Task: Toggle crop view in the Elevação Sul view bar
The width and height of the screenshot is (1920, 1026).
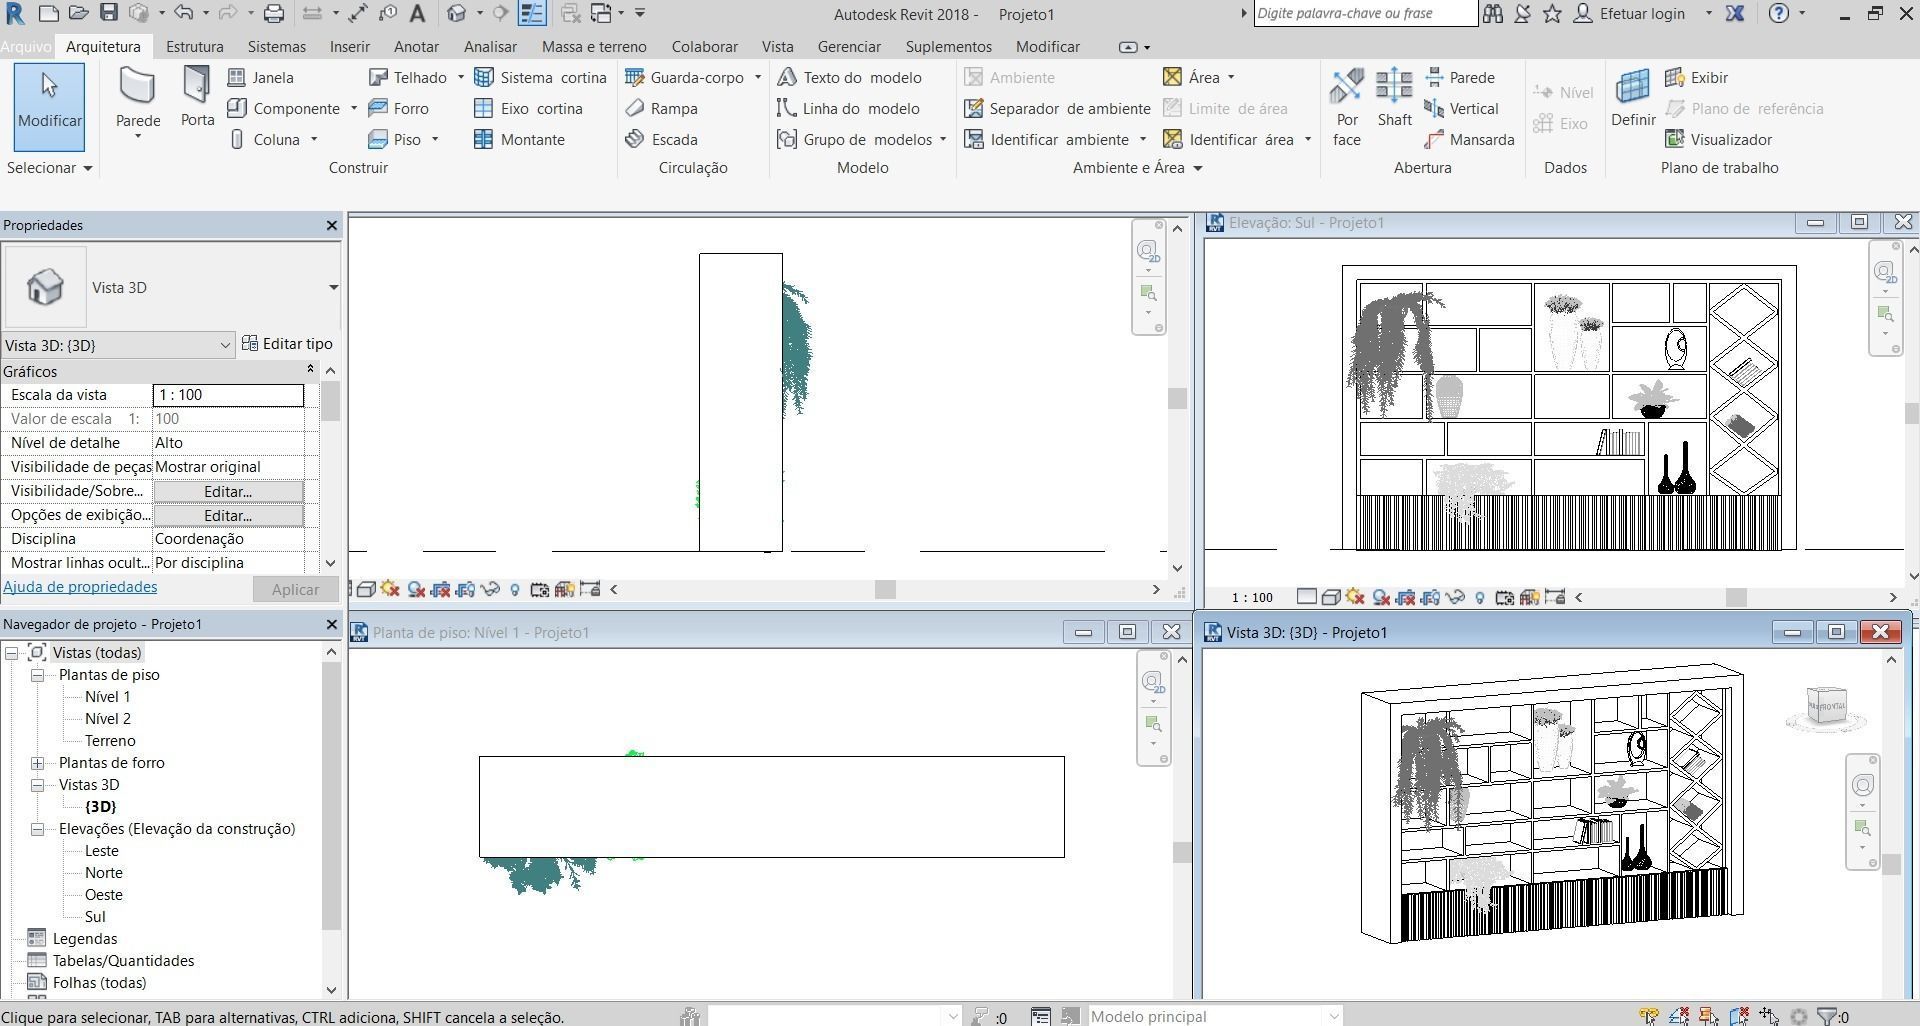Action: 1405,597
